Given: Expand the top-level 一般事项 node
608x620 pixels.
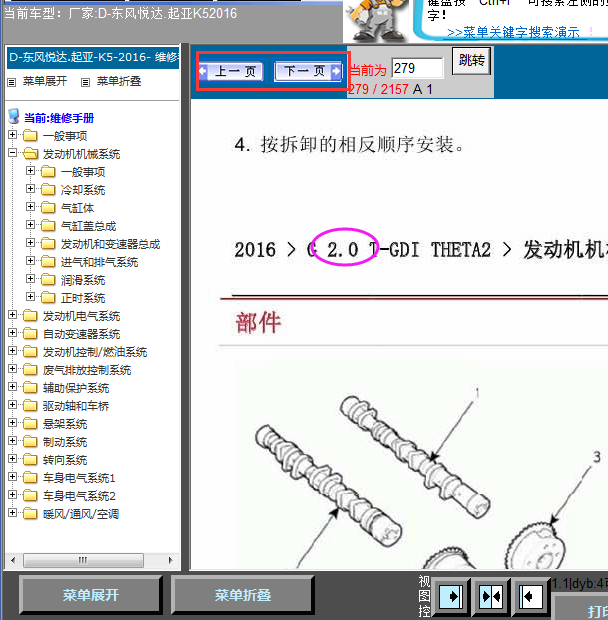Looking at the screenshot, I should point(13,134).
